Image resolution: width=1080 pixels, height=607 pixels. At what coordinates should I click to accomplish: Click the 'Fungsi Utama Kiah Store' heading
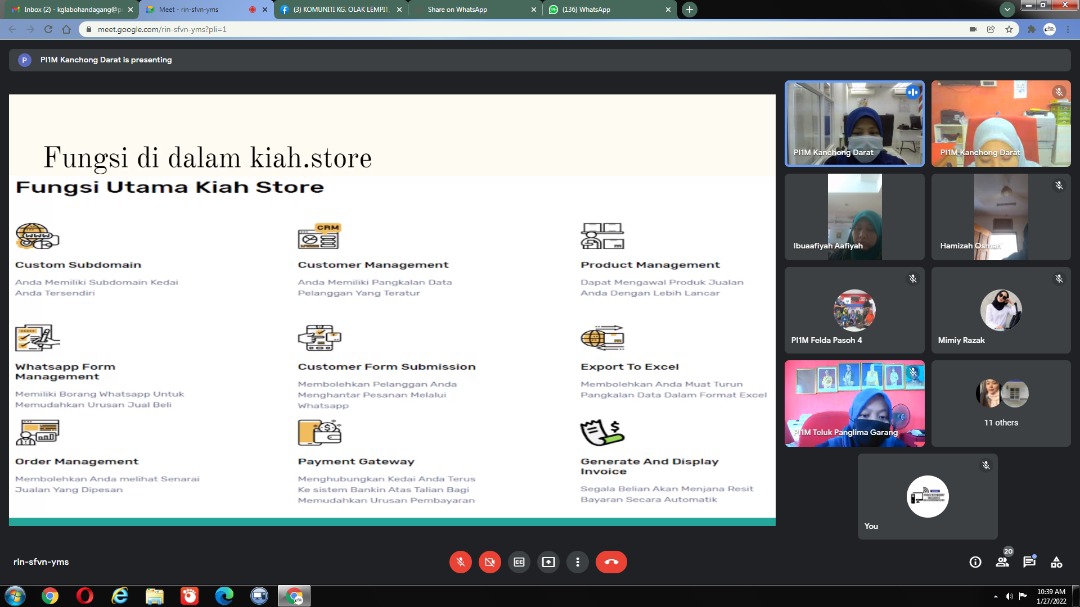tap(169, 187)
